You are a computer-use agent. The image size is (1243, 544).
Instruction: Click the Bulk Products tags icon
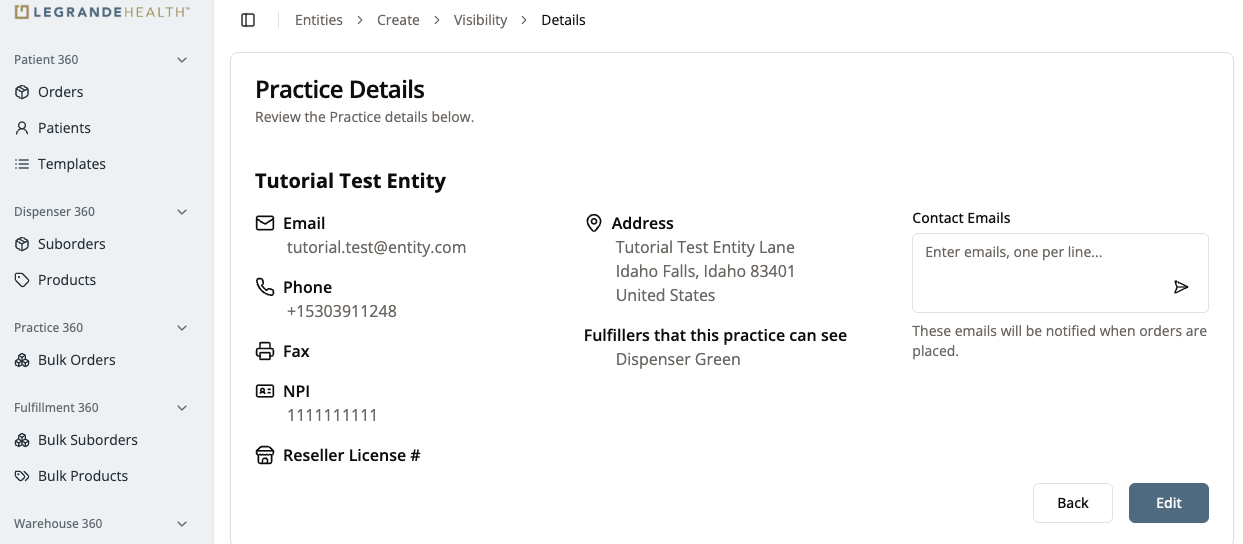click(22, 476)
